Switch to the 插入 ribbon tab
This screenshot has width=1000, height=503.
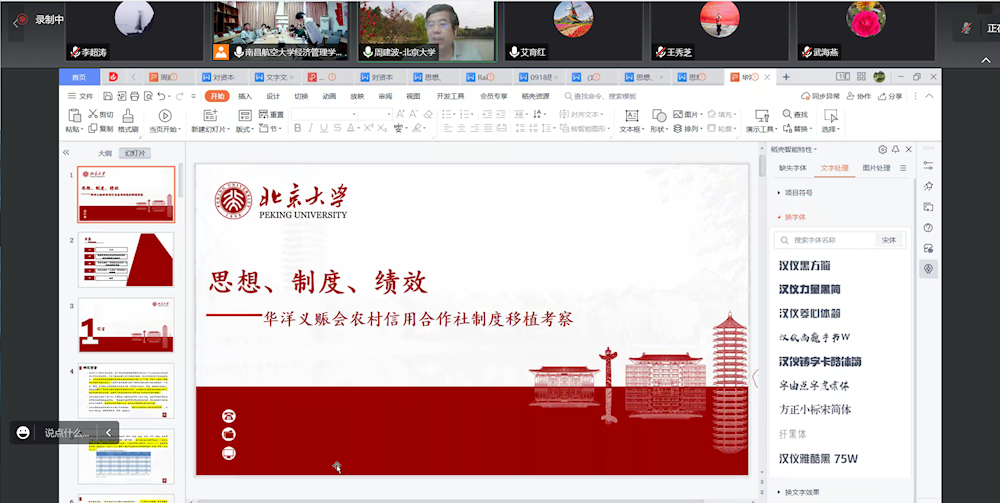(x=245, y=96)
